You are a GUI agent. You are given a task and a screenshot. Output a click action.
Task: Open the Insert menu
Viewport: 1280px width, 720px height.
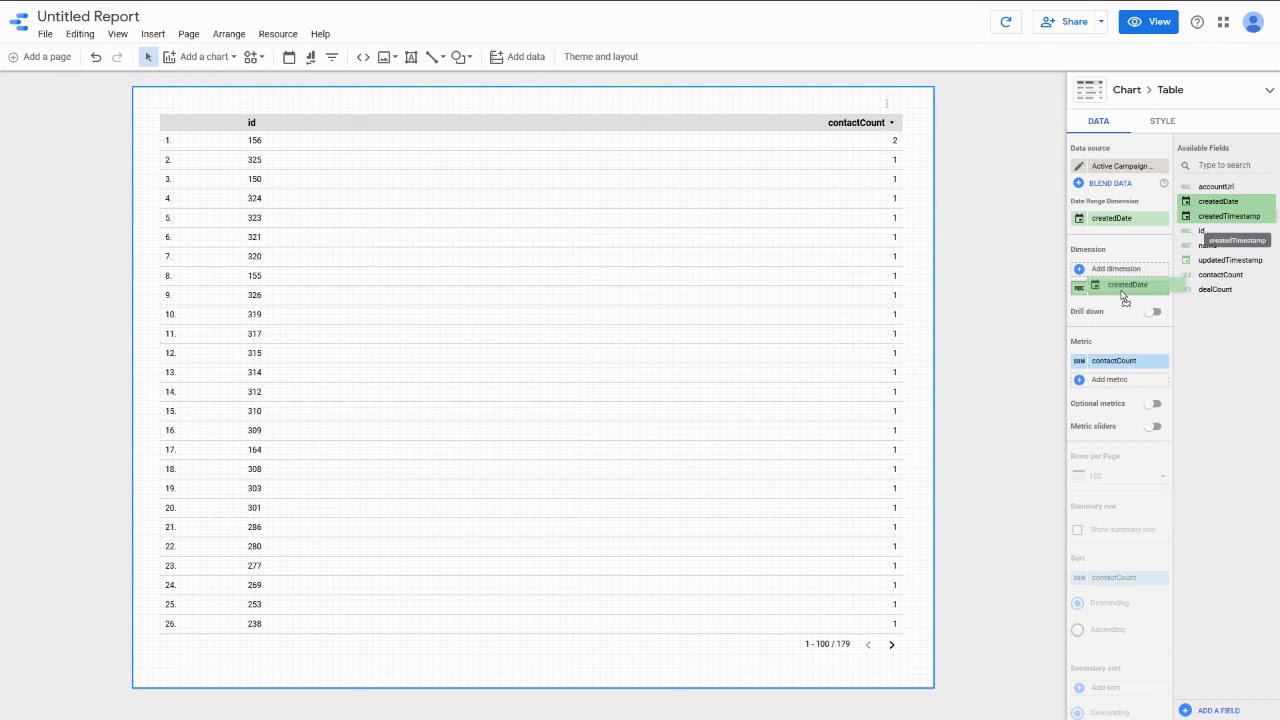(153, 34)
